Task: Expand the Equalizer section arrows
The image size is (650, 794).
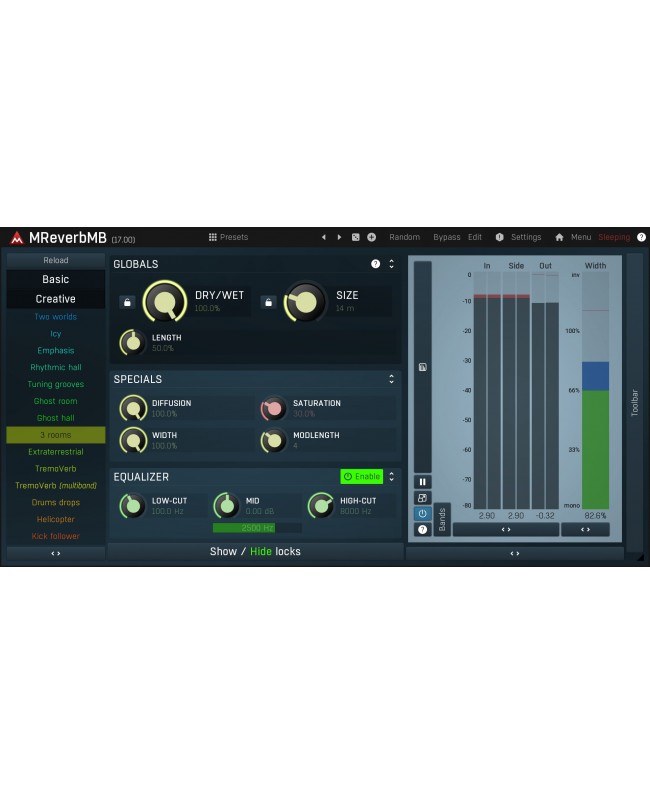Action: [391, 477]
